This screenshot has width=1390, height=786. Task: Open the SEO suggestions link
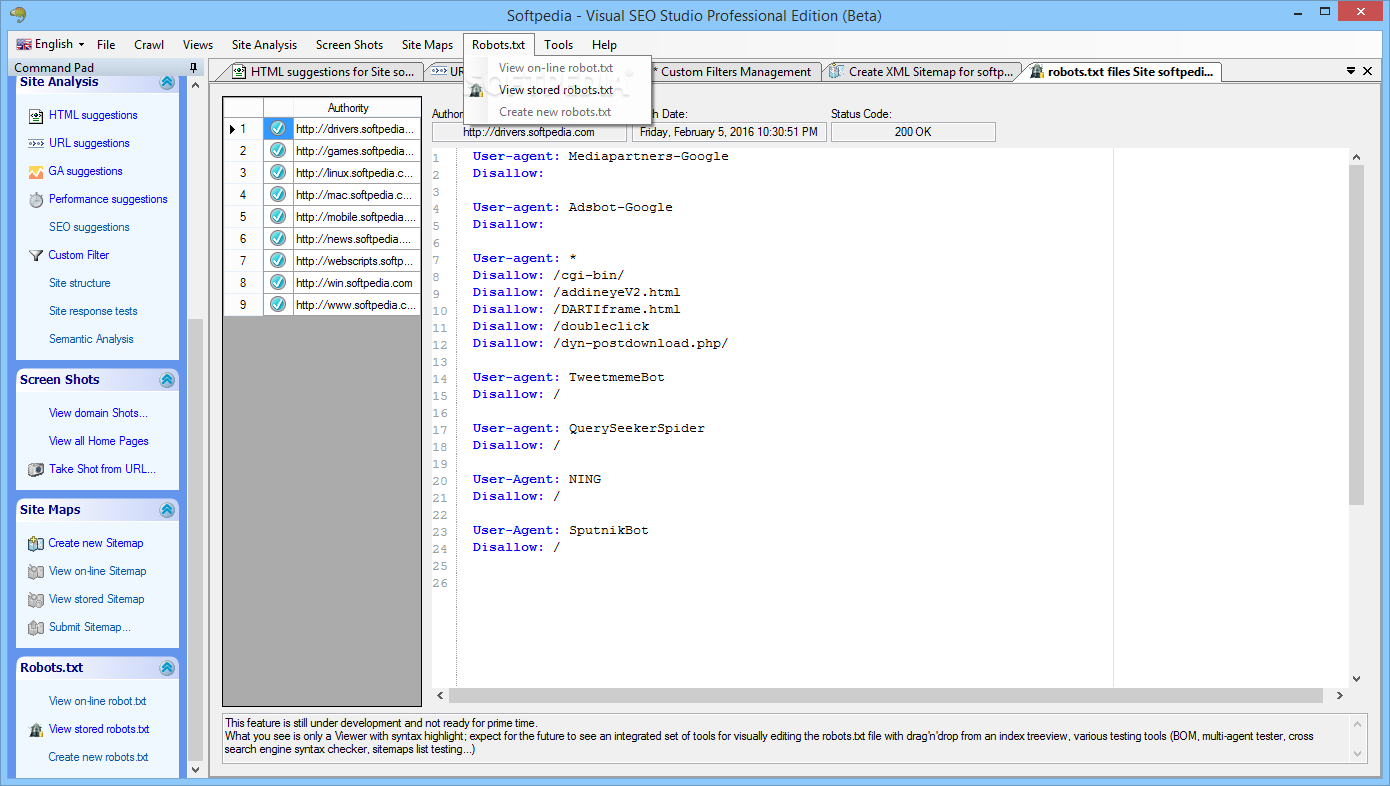[x=89, y=227]
